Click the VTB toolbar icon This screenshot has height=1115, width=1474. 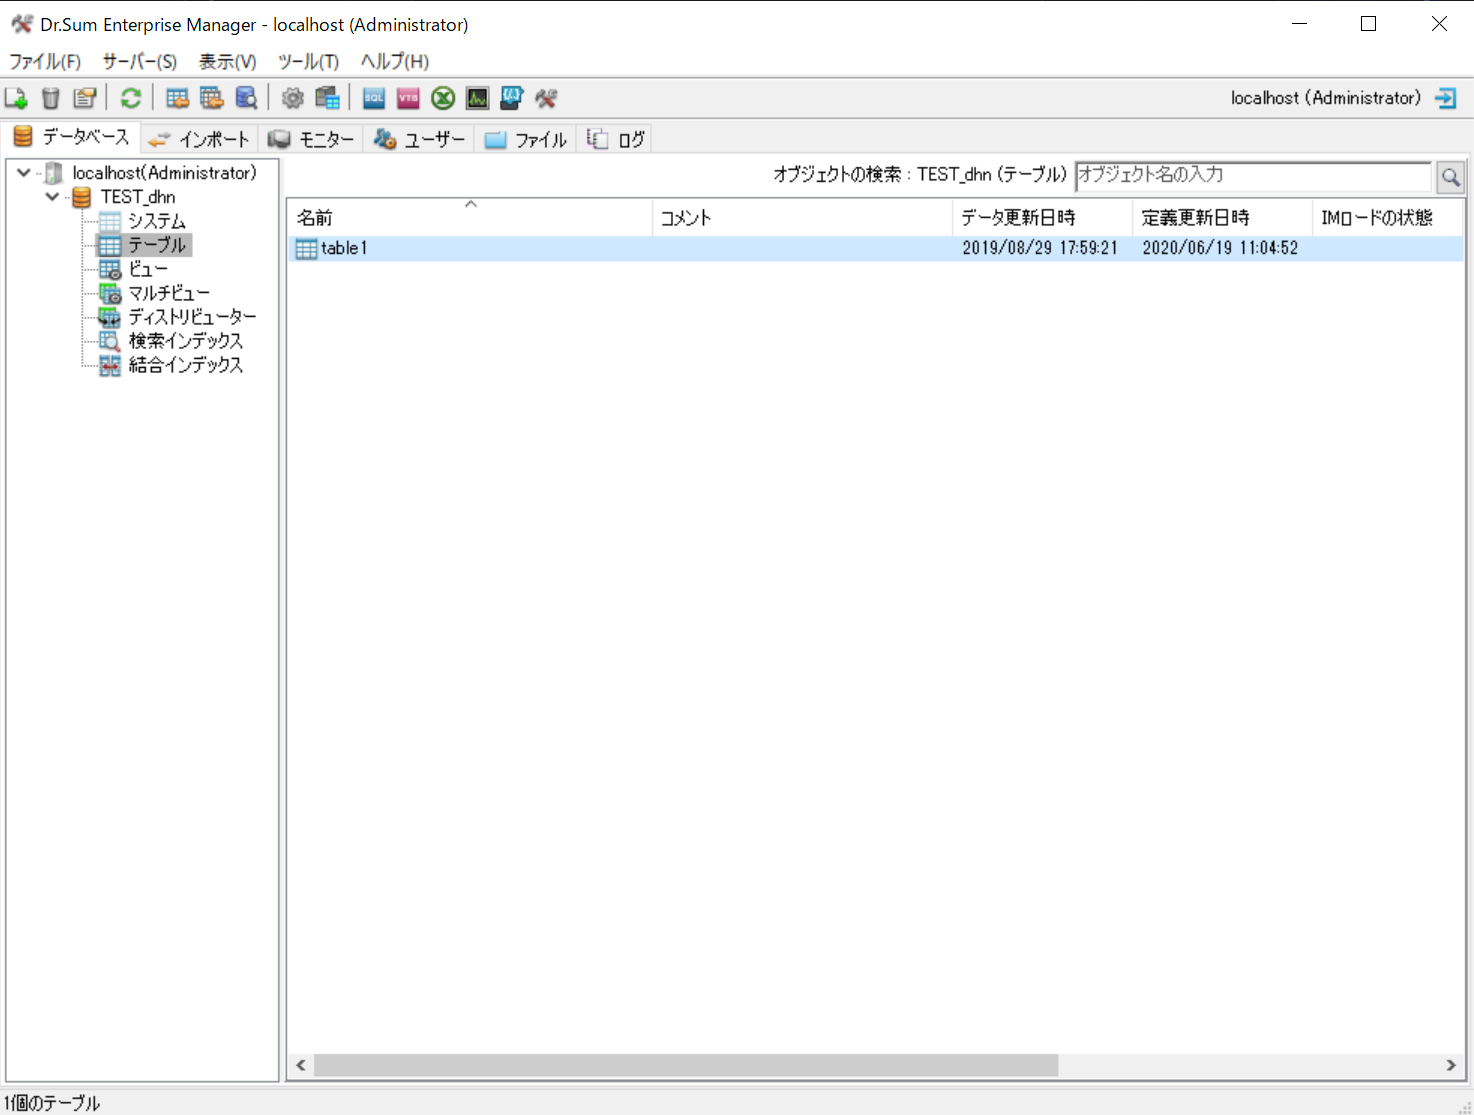407,97
